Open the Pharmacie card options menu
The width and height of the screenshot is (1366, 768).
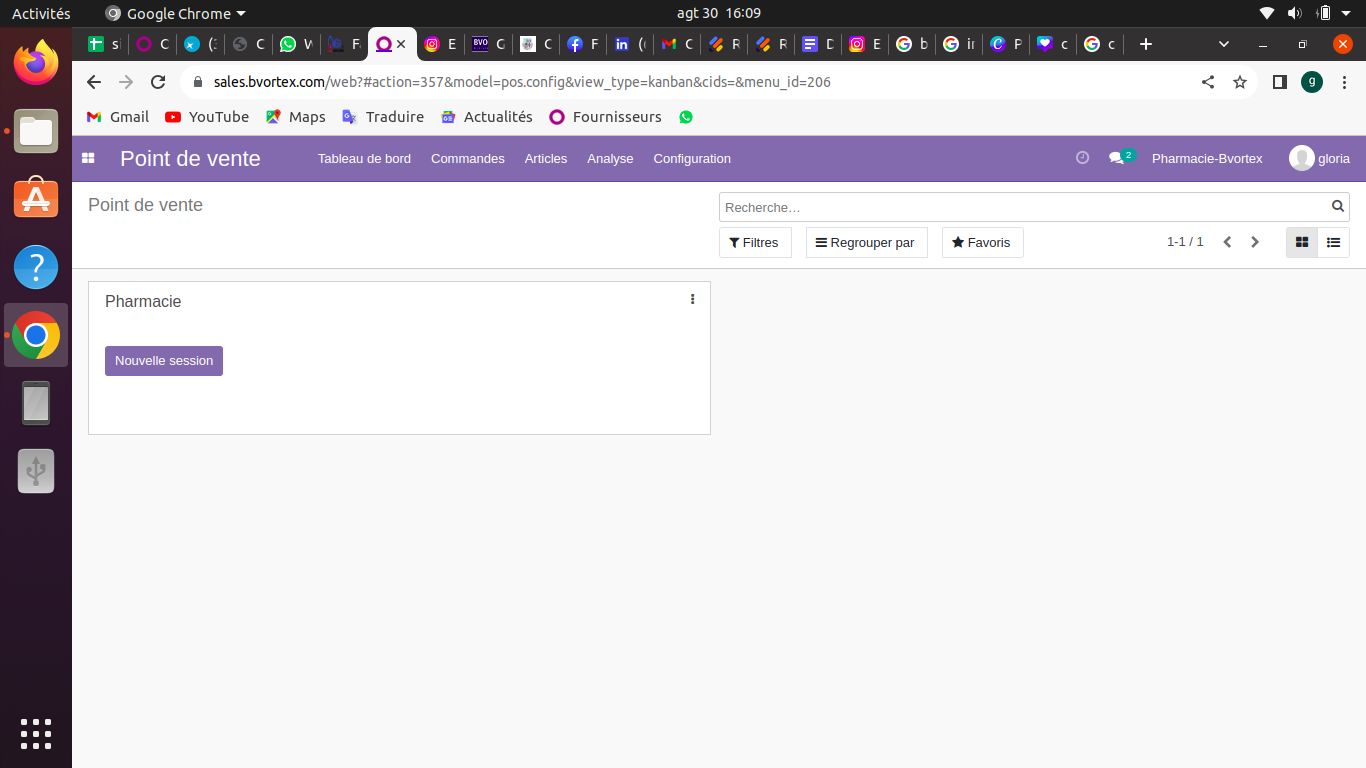pos(692,299)
